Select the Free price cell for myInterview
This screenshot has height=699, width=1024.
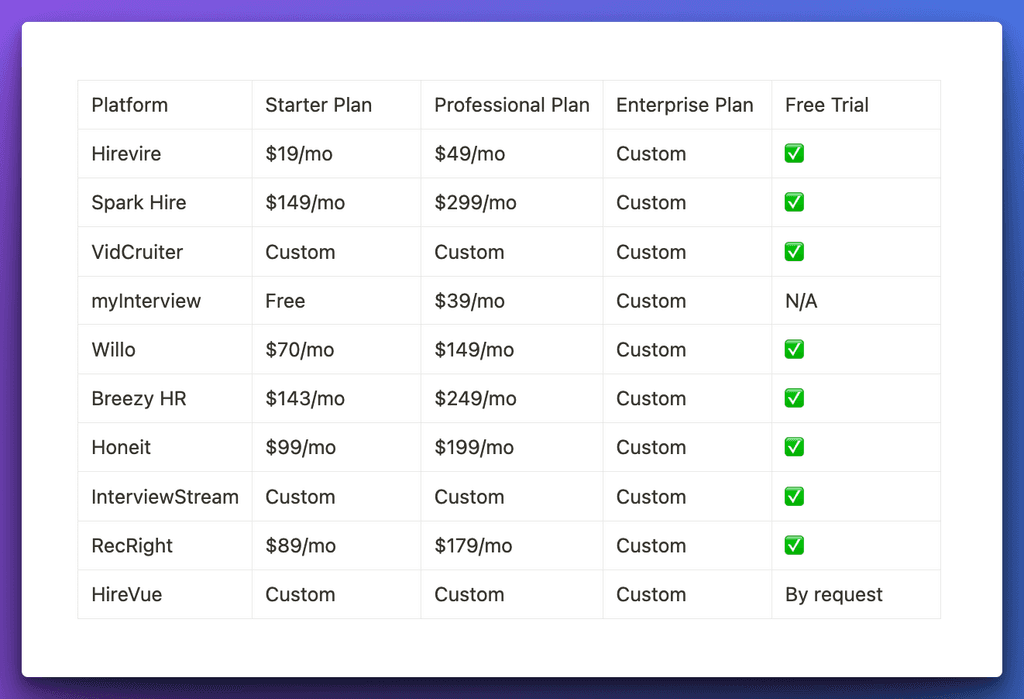(x=283, y=300)
